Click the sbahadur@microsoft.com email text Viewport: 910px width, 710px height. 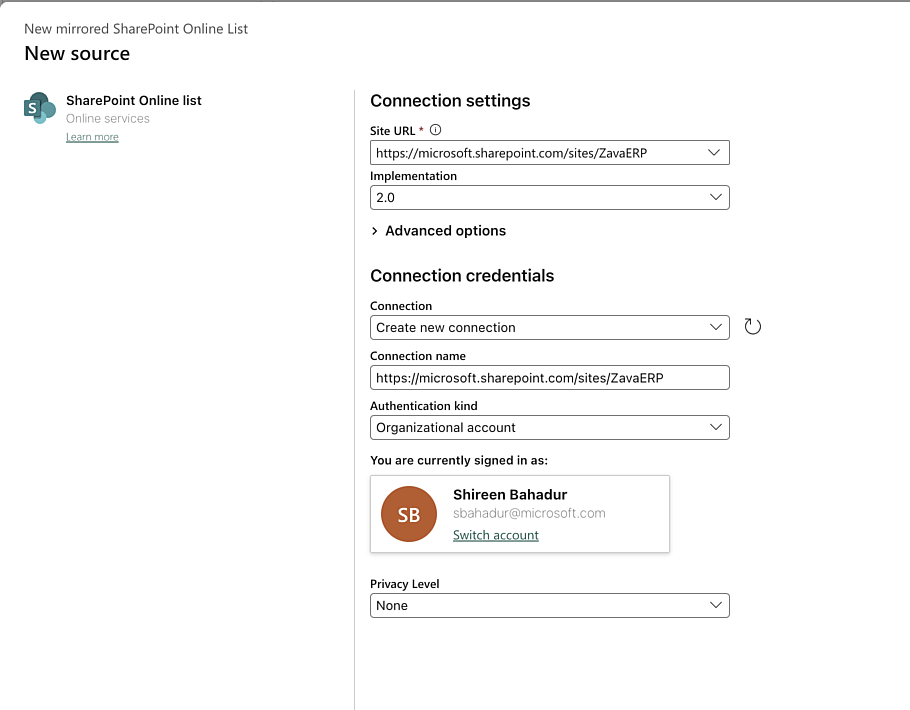click(x=529, y=513)
